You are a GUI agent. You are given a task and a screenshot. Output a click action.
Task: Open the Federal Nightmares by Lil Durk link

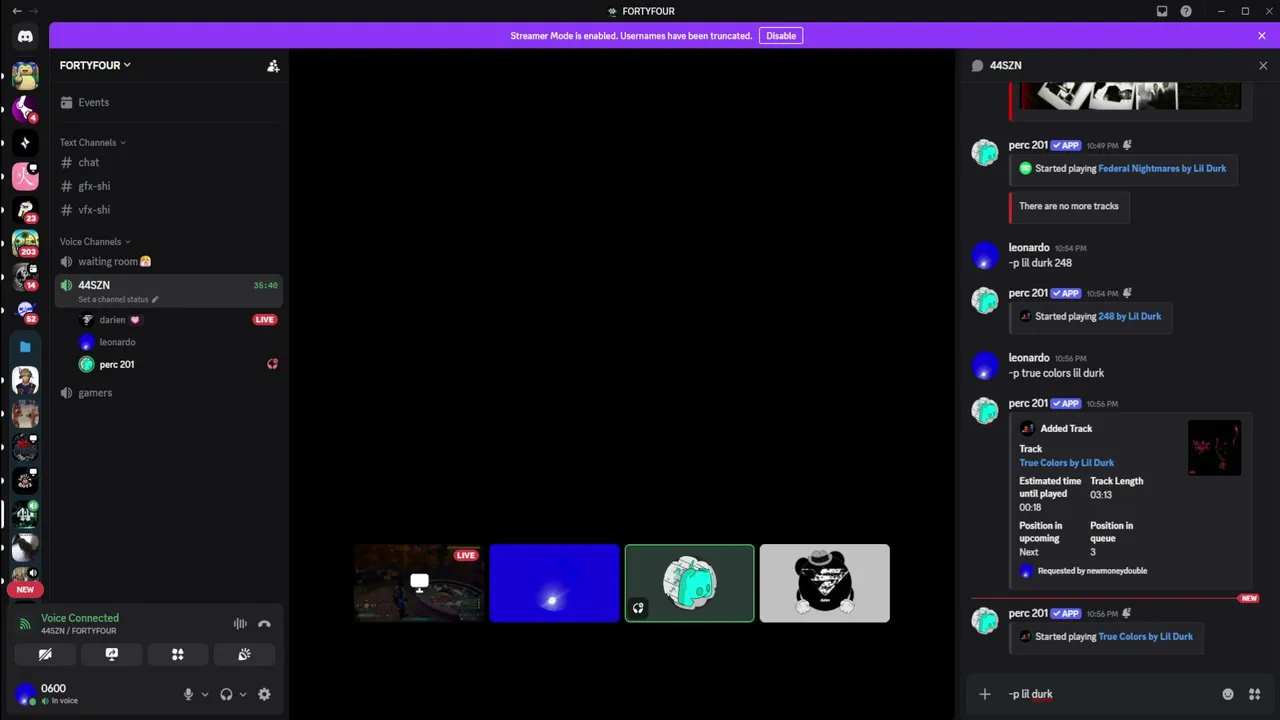(x=1162, y=168)
